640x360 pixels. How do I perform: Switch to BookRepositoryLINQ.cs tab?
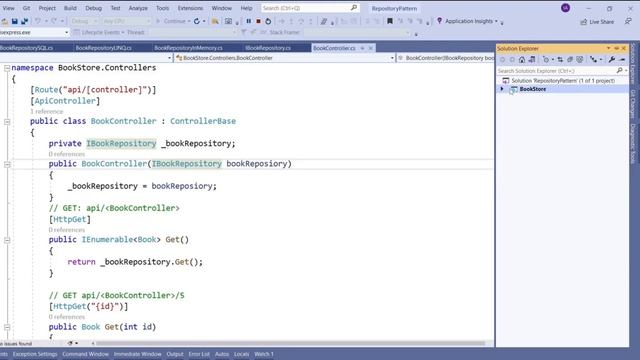tap(104, 48)
